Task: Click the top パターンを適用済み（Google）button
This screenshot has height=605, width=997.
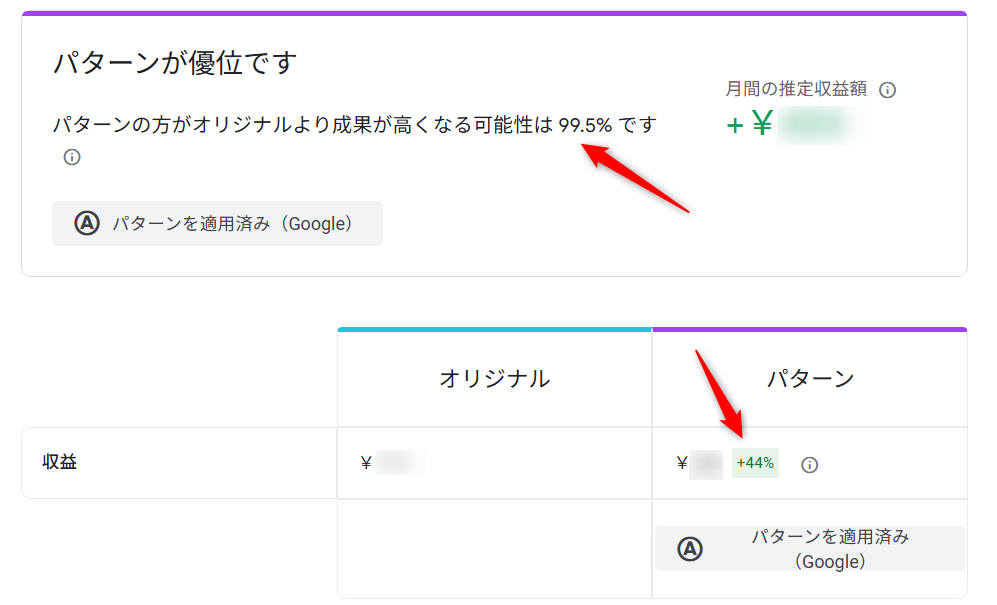Action: [x=217, y=224]
